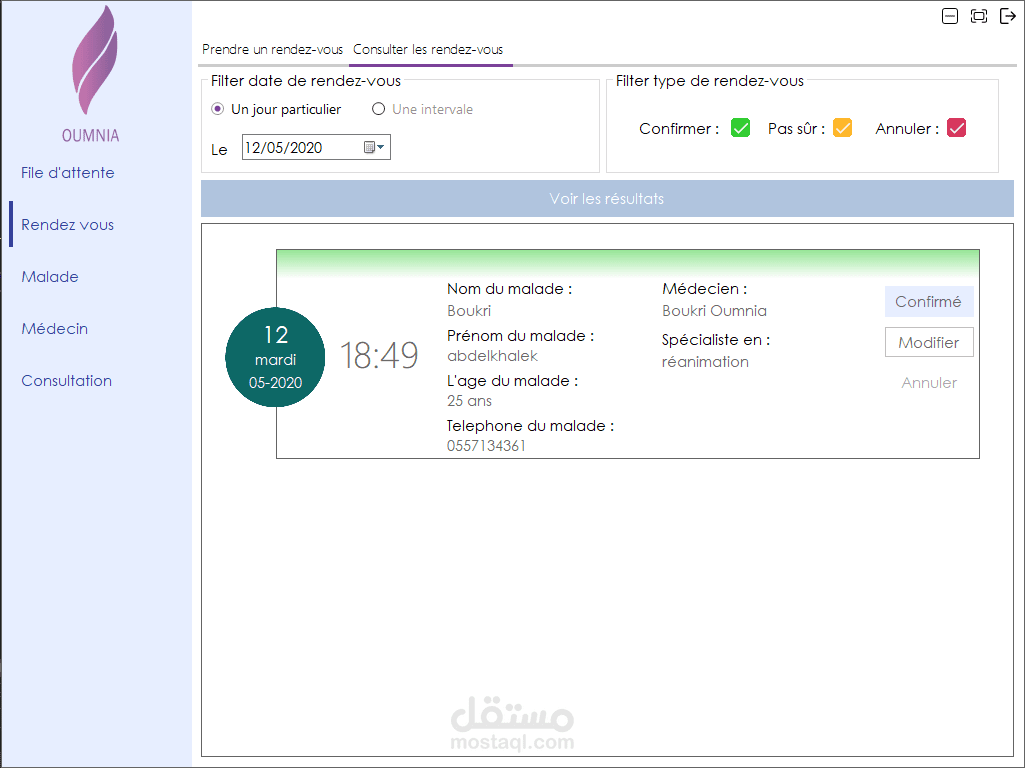Click the date field showing 12/05/2020
This screenshot has width=1025, height=768.
(x=316, y=148)
